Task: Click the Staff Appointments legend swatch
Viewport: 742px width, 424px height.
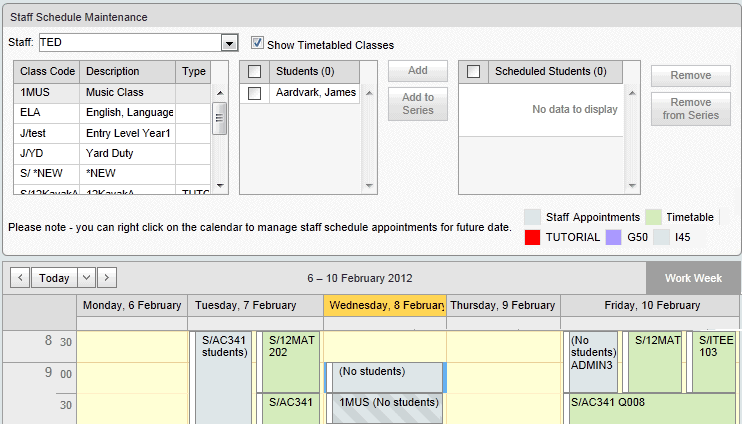Action: (x=532, y=217)
